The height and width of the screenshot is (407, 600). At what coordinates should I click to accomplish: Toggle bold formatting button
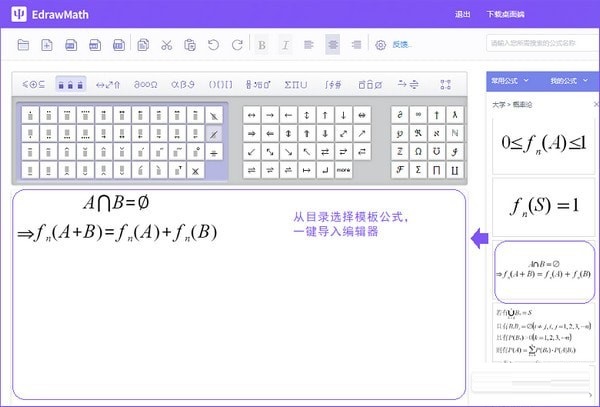pos(262,44)
